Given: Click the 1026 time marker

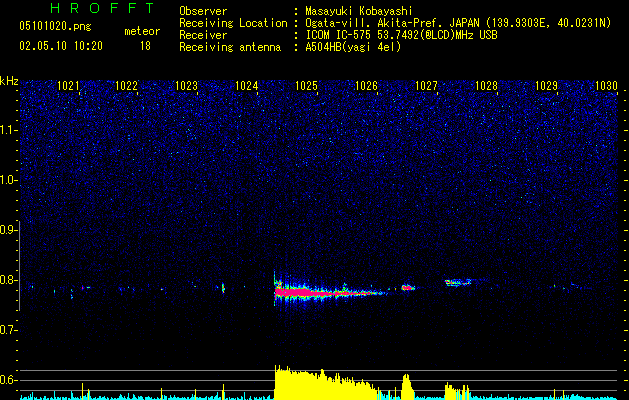Looking at the screenshot, I should click(x=366, y=86).
